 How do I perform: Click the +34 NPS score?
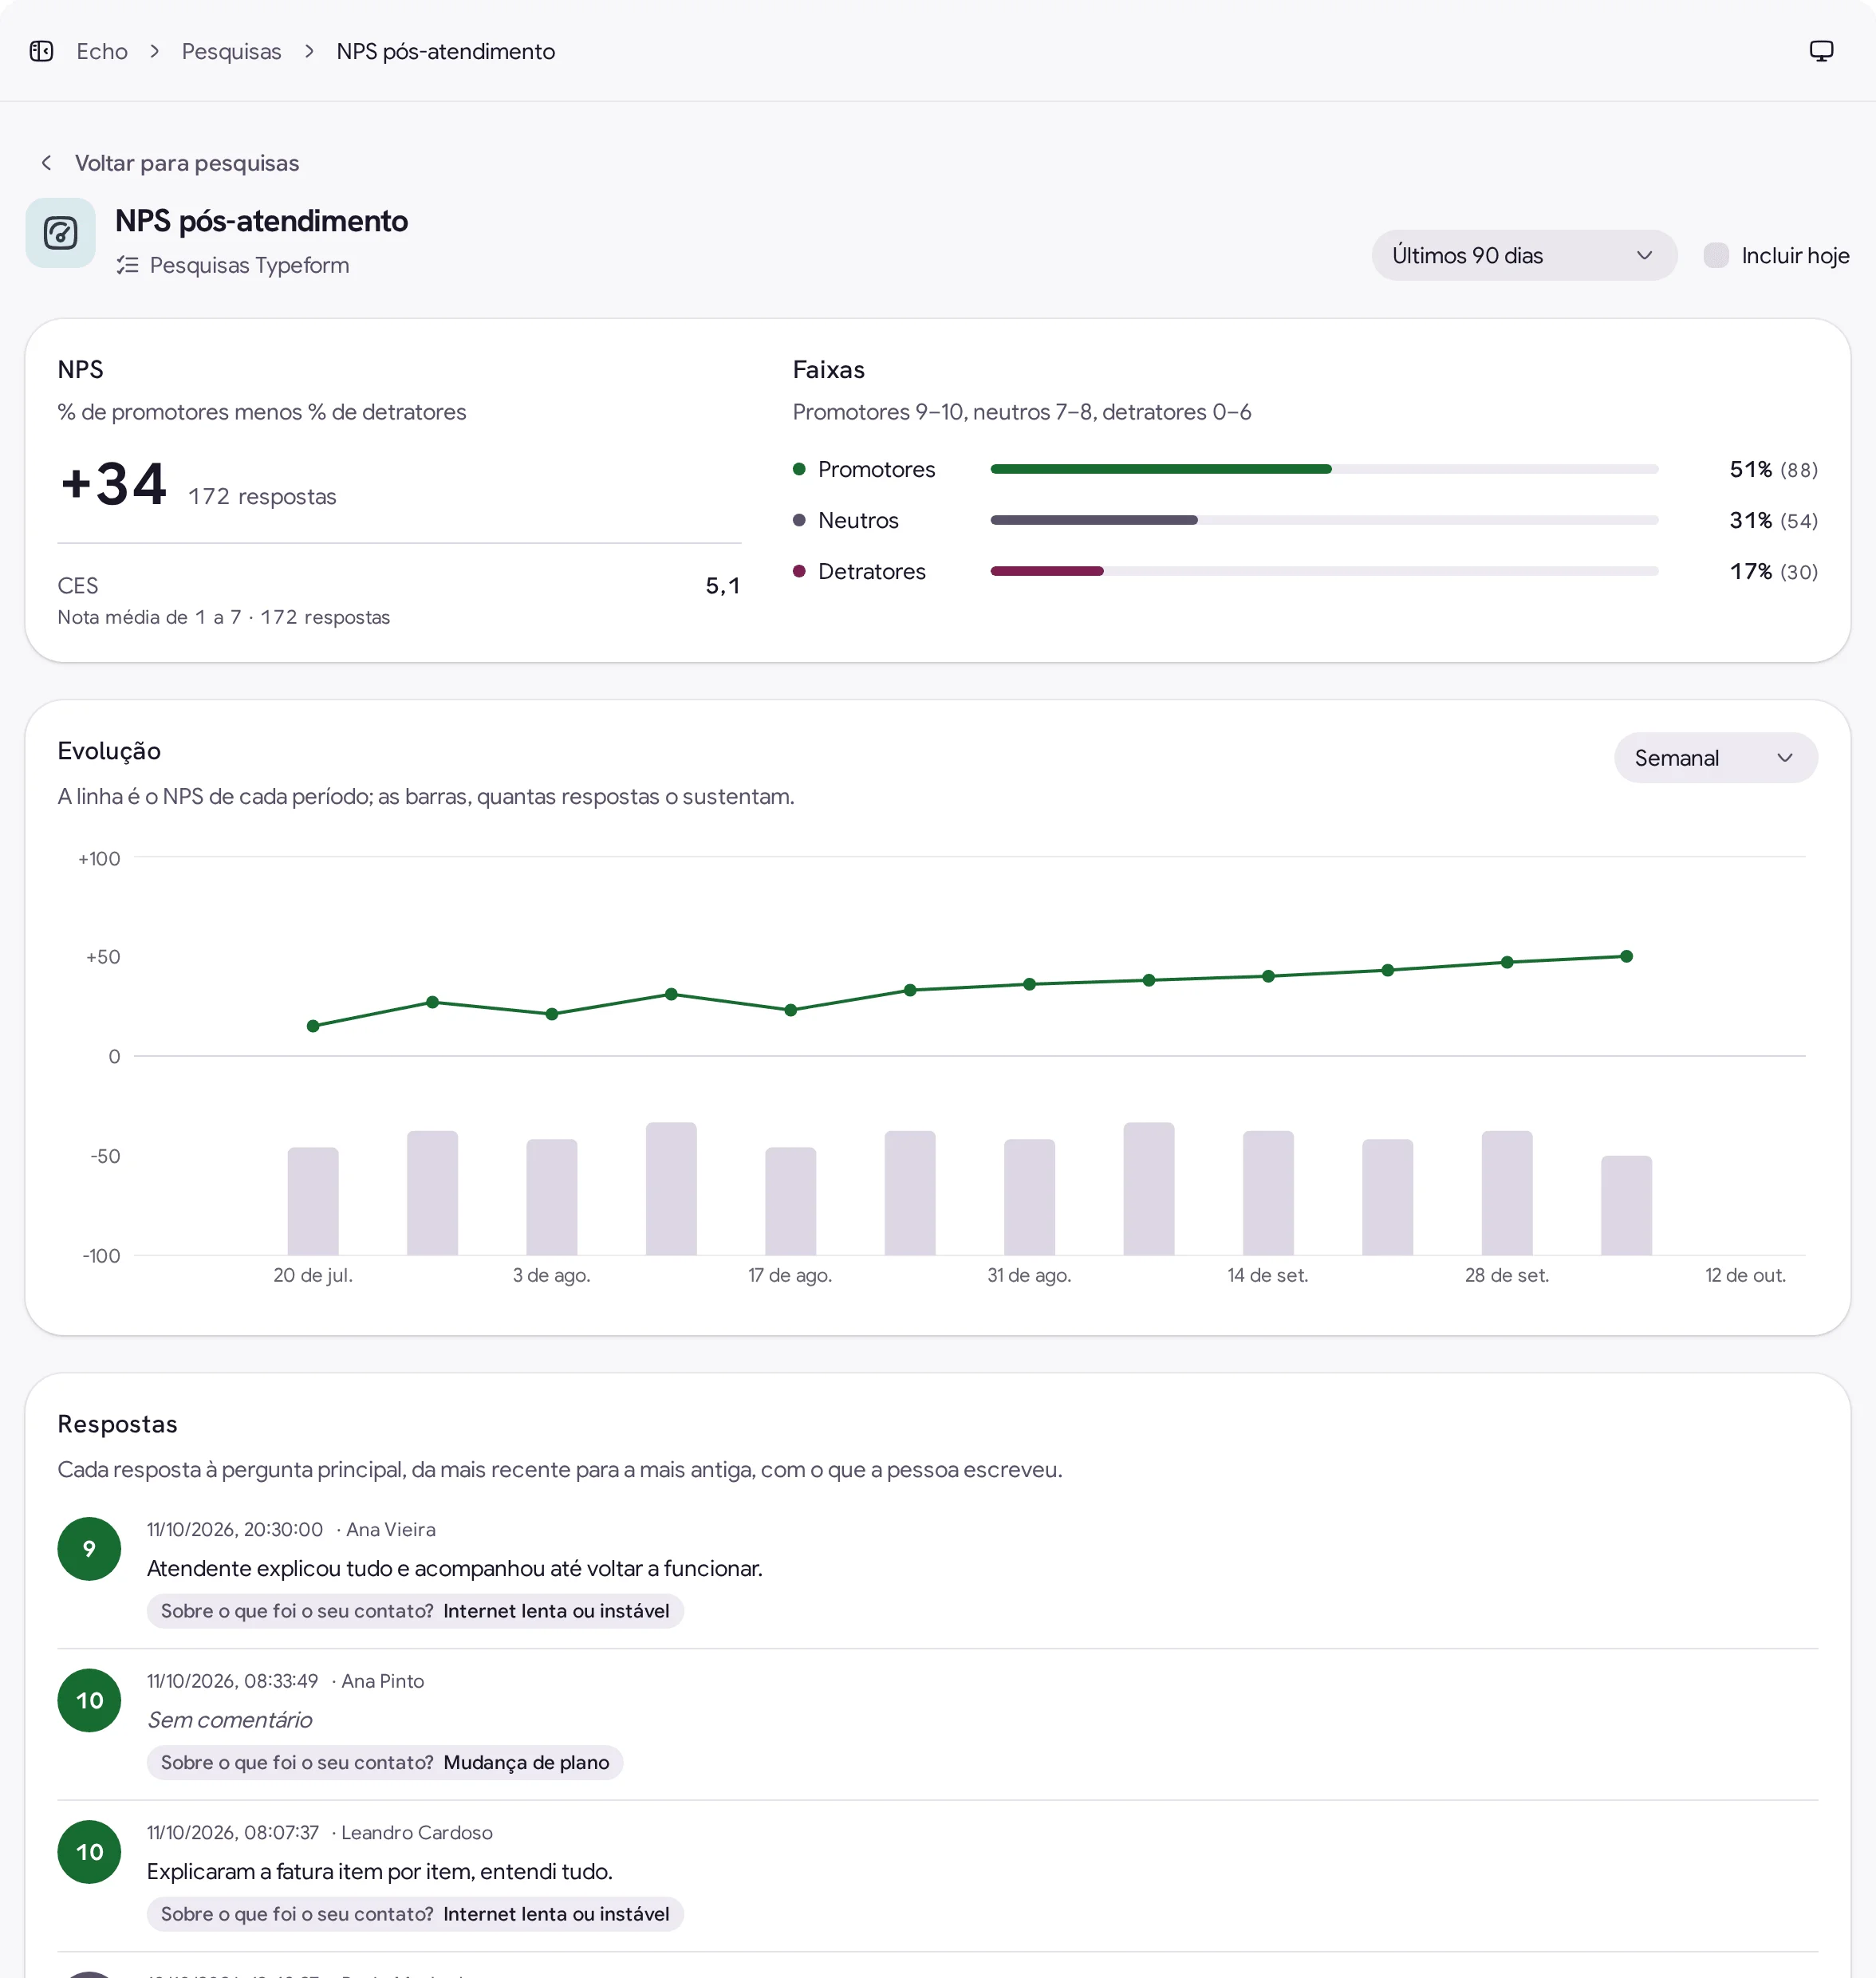113,485
